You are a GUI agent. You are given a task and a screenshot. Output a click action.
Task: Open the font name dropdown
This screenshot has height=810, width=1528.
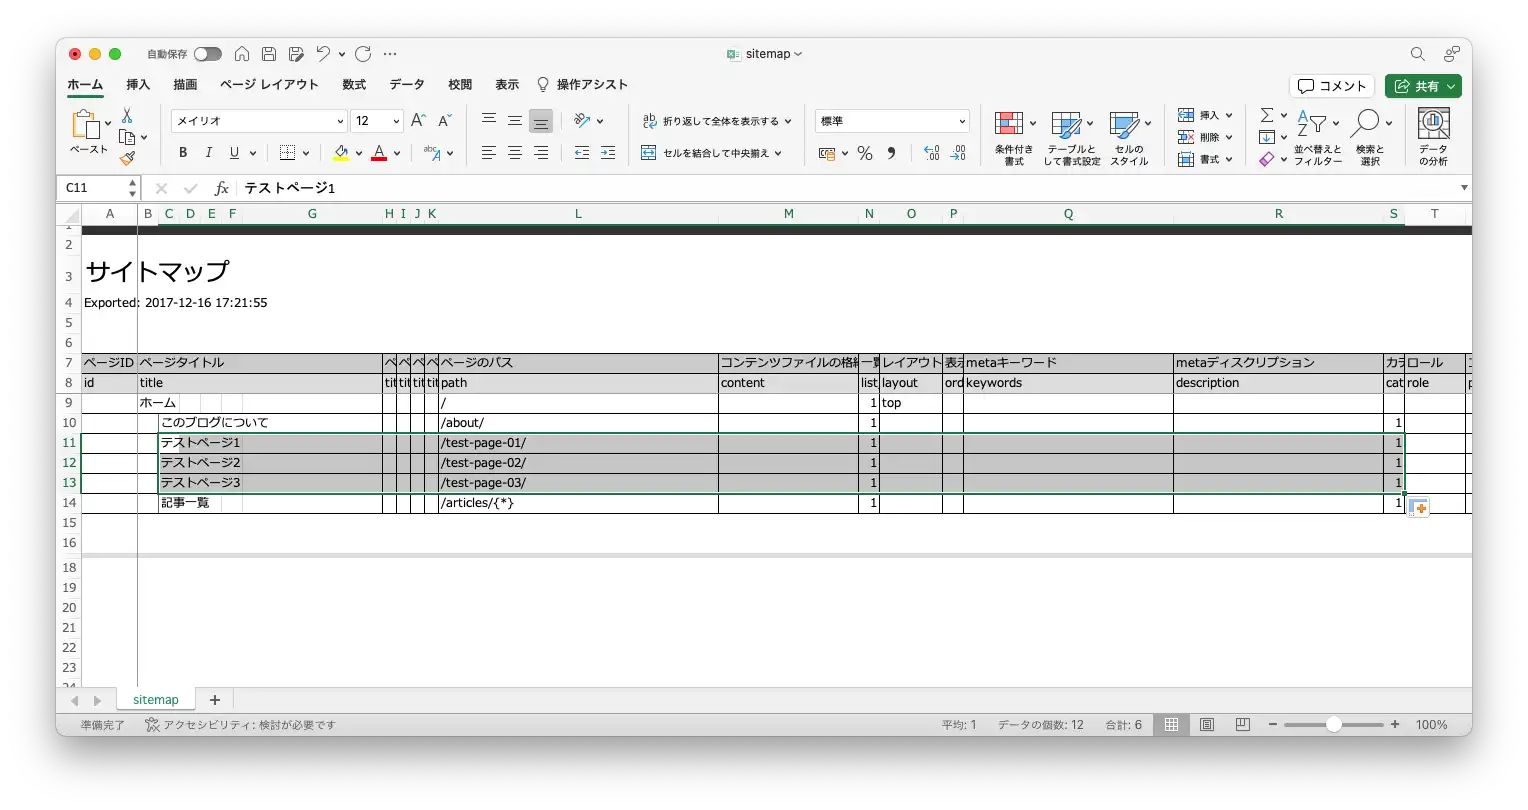click(x=340, y=121)
